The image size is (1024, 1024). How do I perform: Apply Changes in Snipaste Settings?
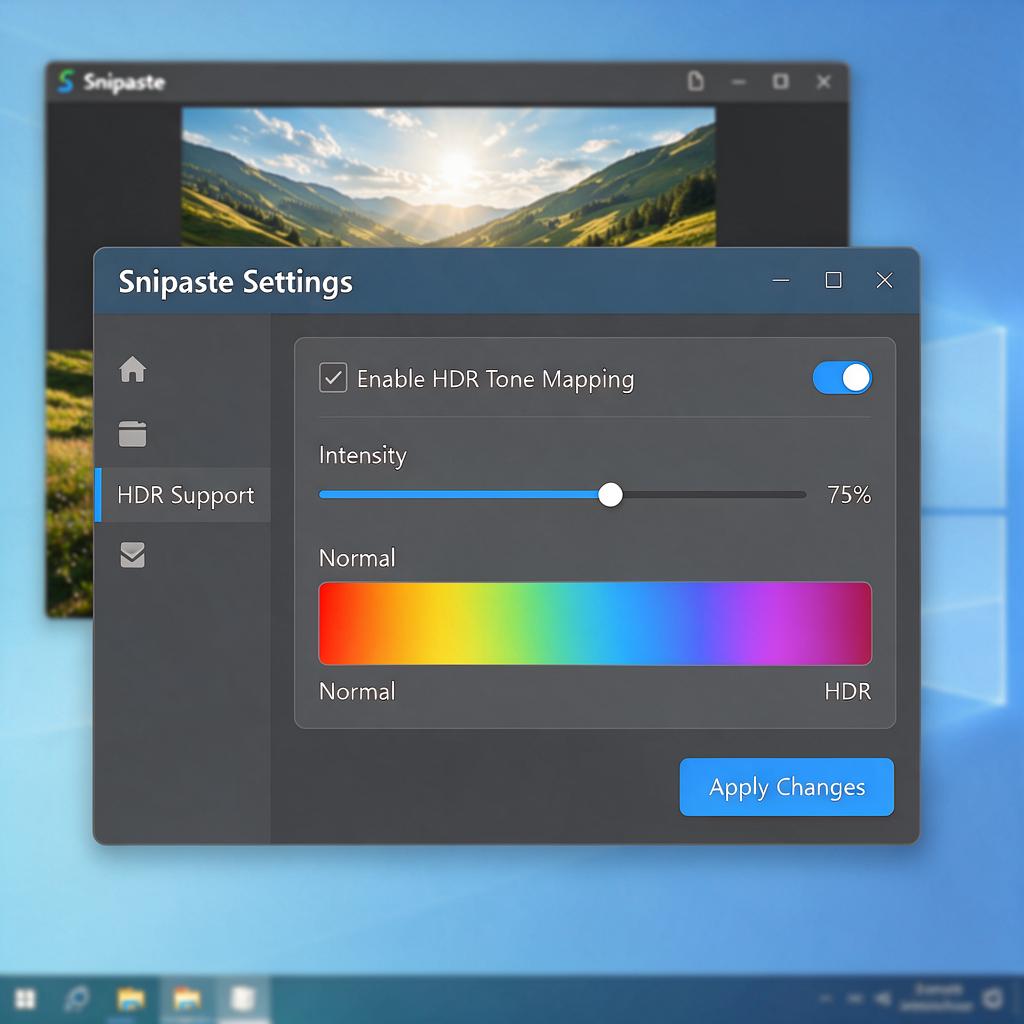pyautogui.click(x=787, y=787)
